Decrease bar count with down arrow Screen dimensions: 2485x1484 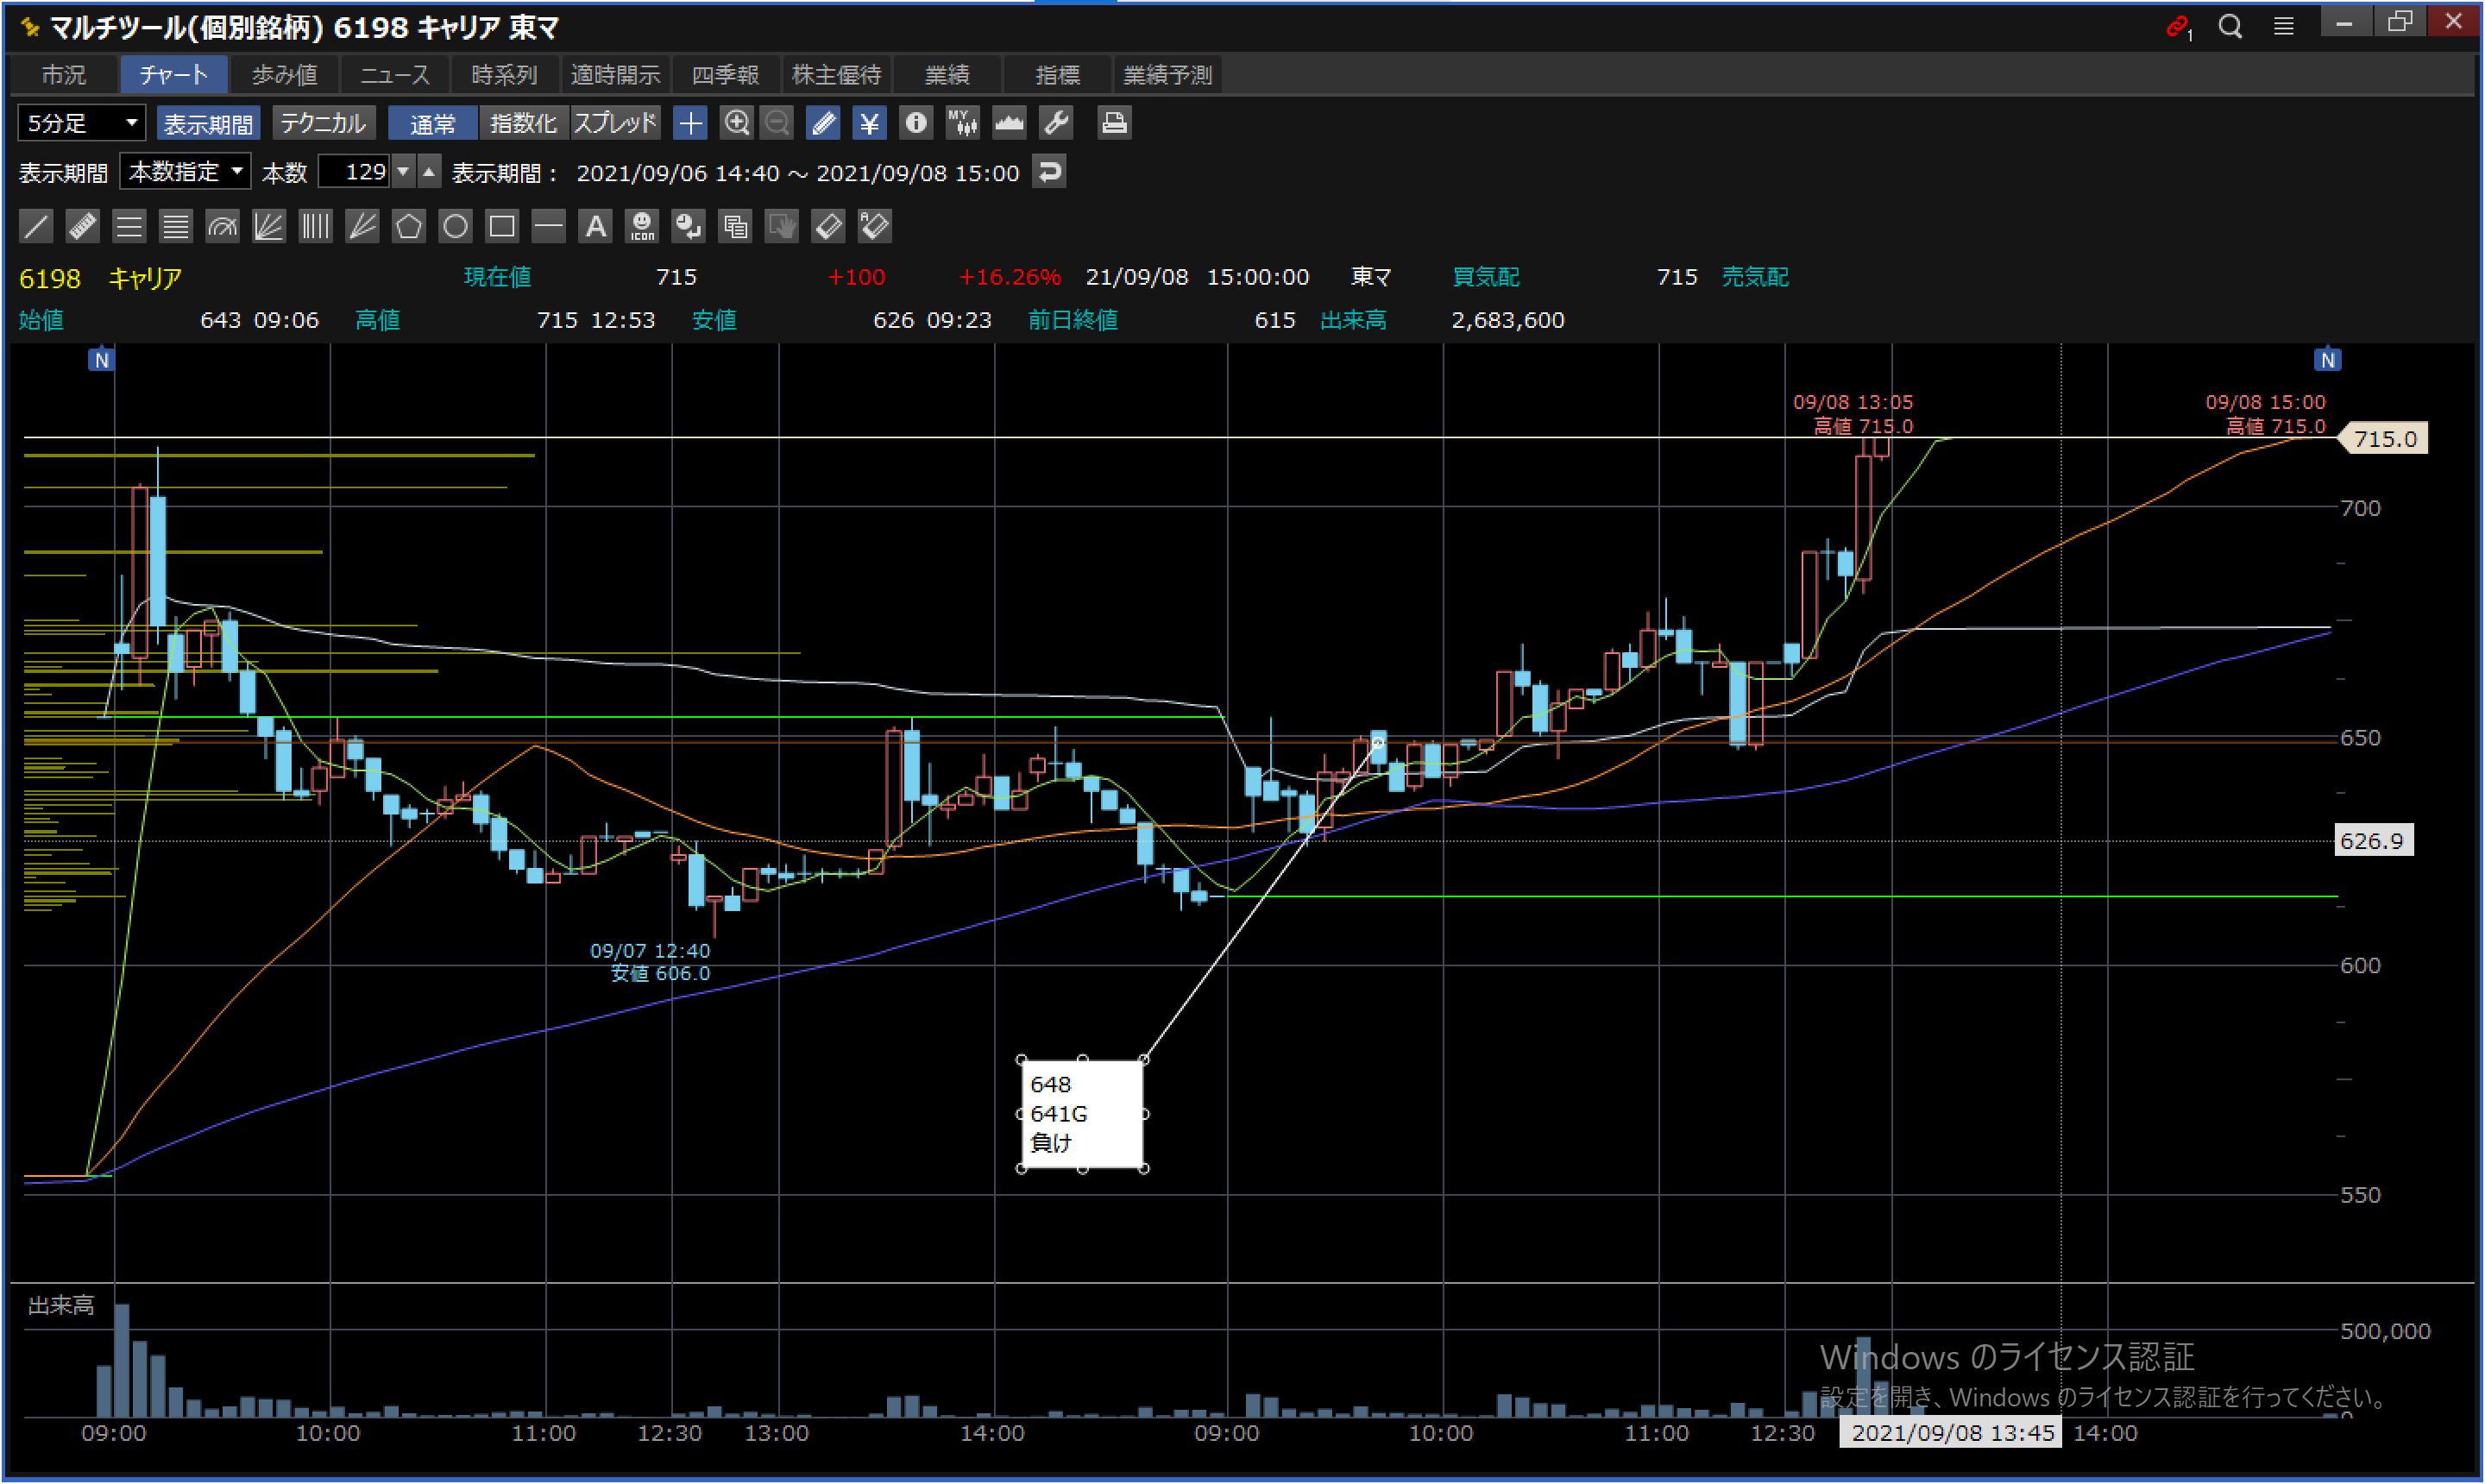coord(403,172)
